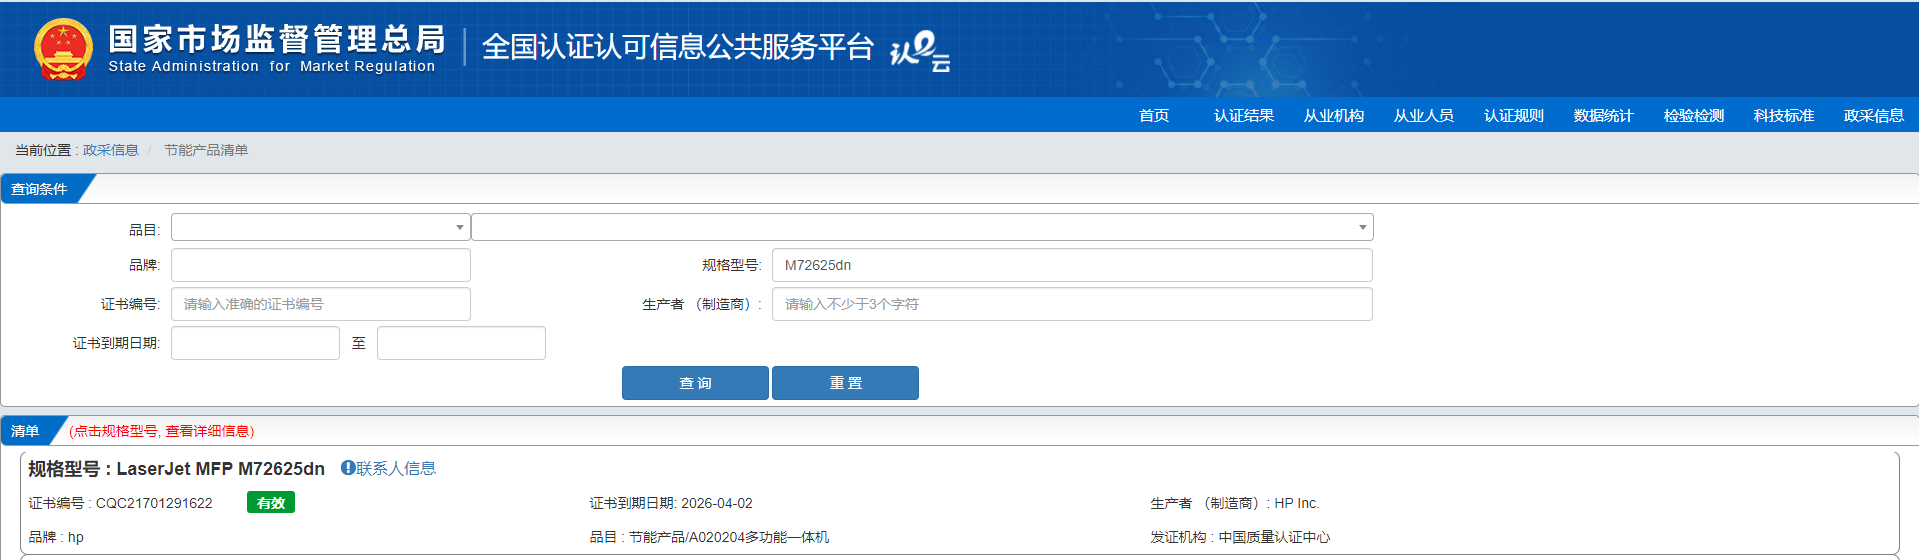Image resolution: width=1919 pixels, height=560 pixels.
Task: Click the 节能产品/A020204多功能一体机 category text
Action: pos(729,537)
